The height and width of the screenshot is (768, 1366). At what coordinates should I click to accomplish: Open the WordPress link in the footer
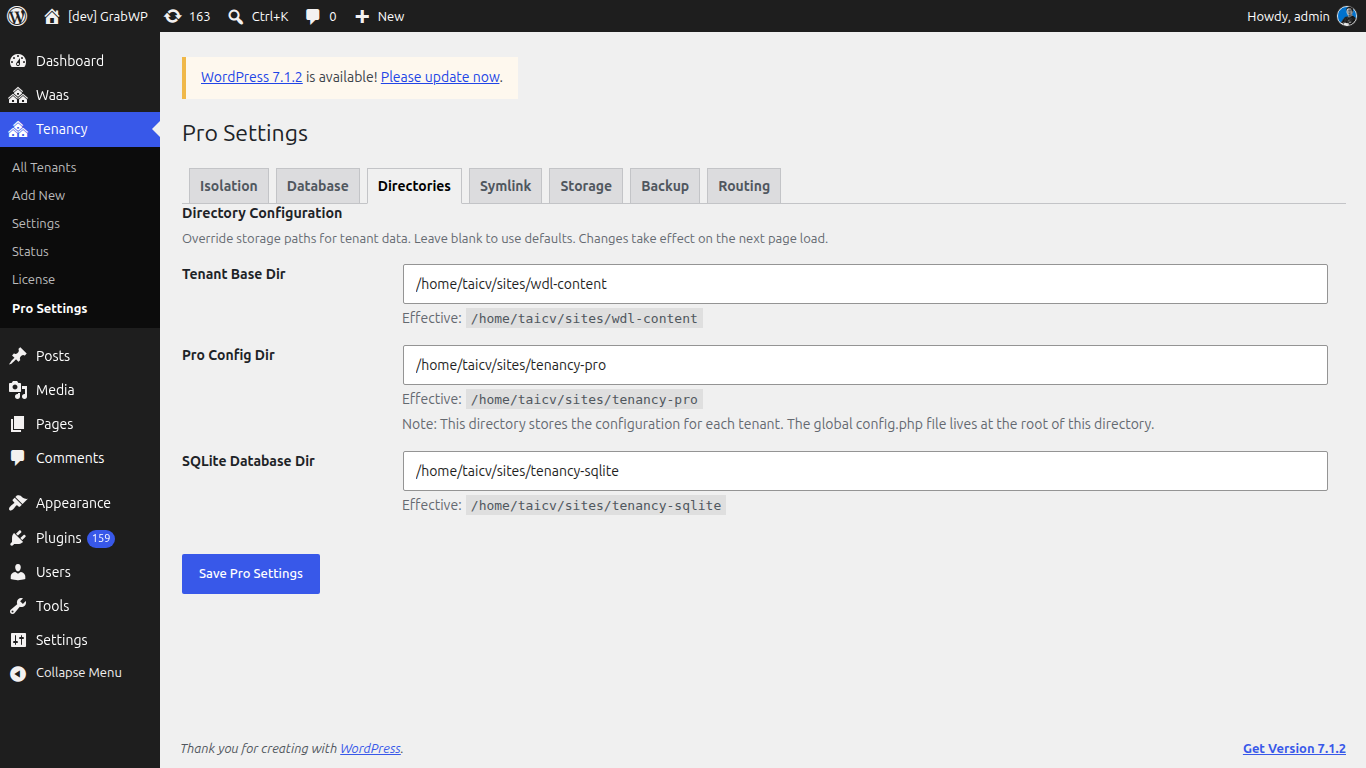point(370,748)
